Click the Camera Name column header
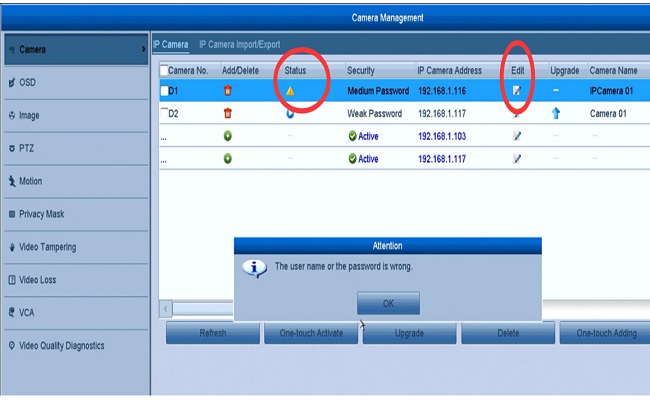The width and height of the screenshot is (650, 400). coord(614,70)
